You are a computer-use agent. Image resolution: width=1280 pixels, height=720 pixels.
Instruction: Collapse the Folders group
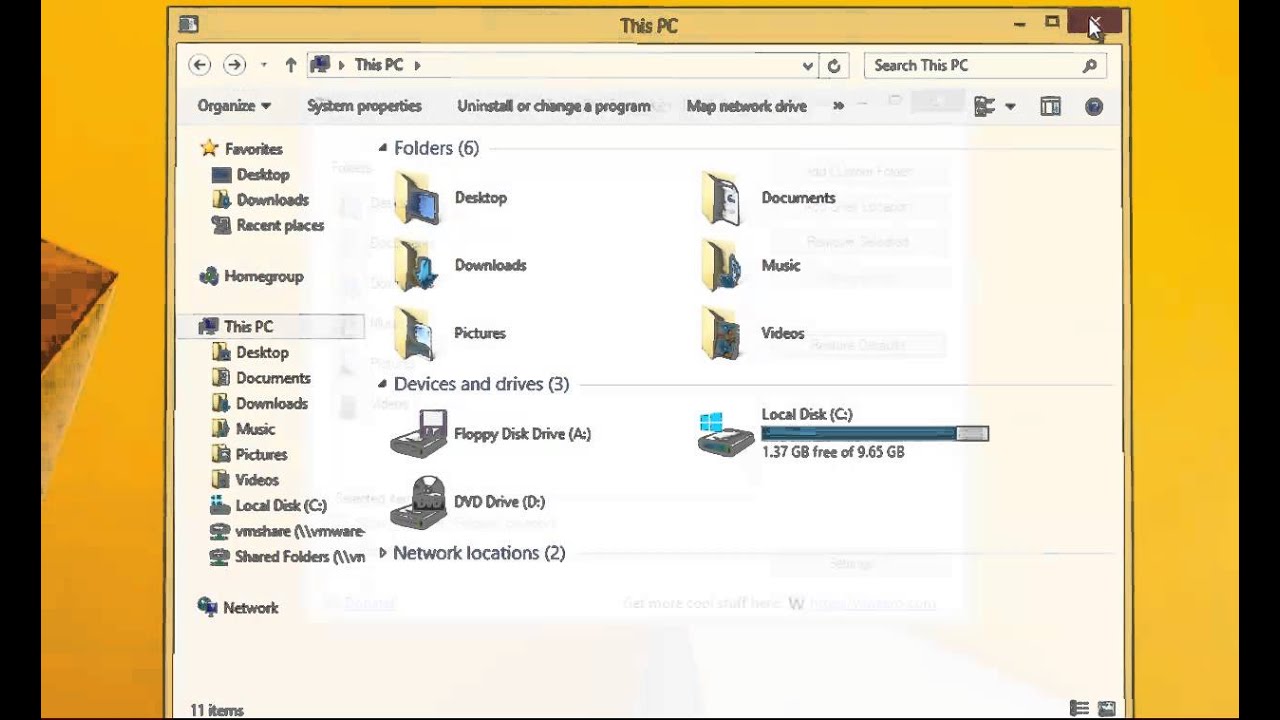(382, 148)
